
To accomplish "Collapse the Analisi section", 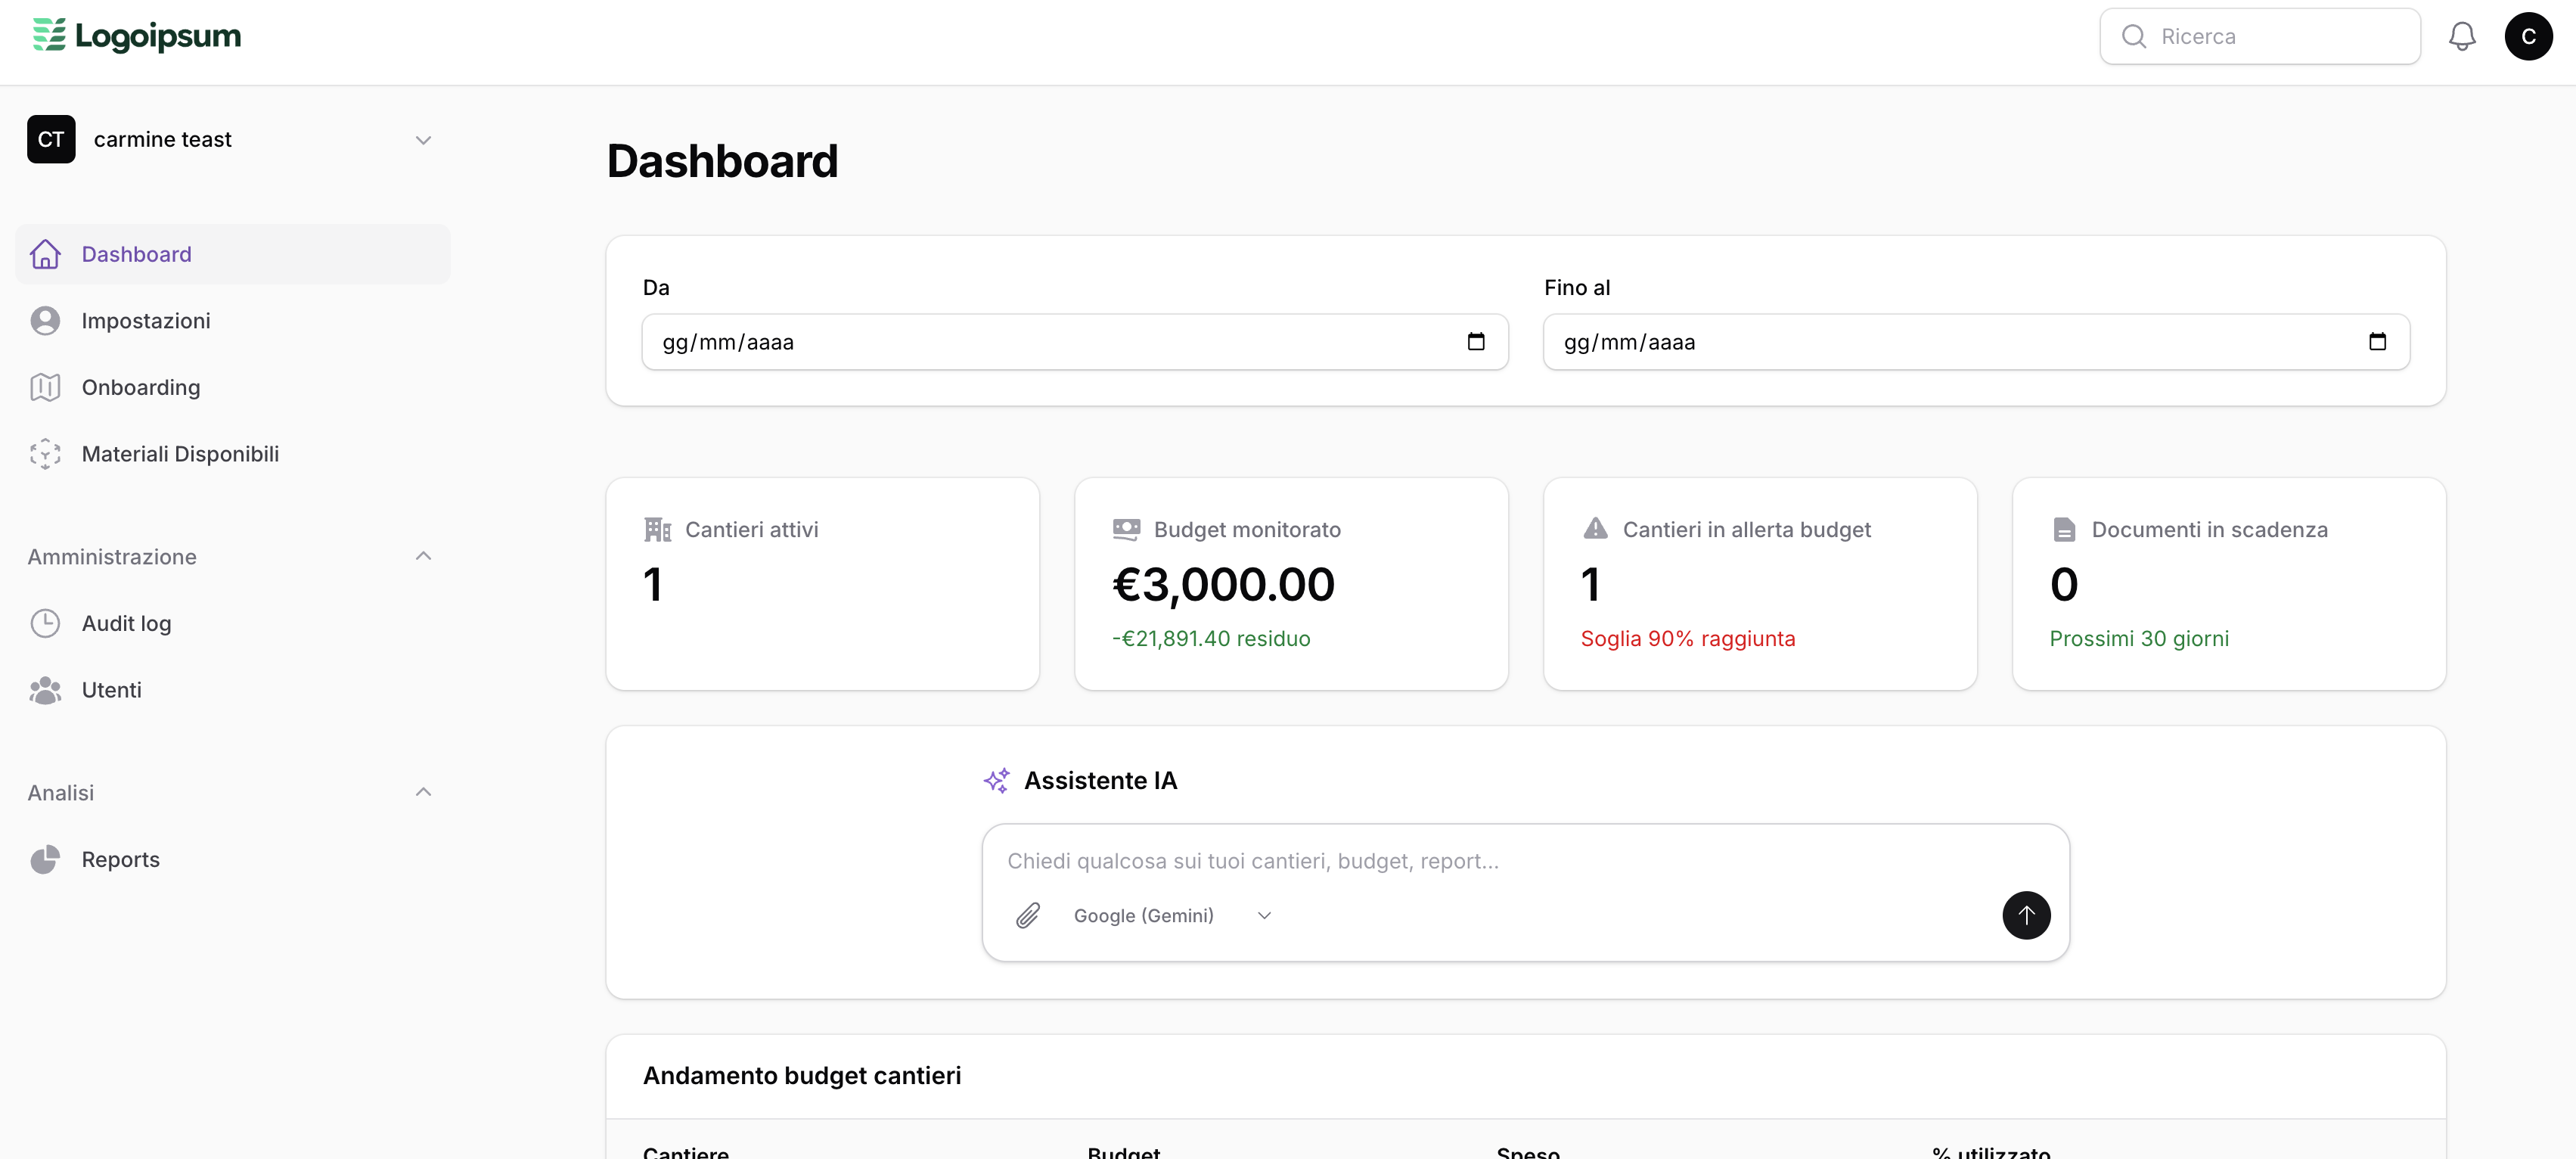I will [x=423, y=792].
